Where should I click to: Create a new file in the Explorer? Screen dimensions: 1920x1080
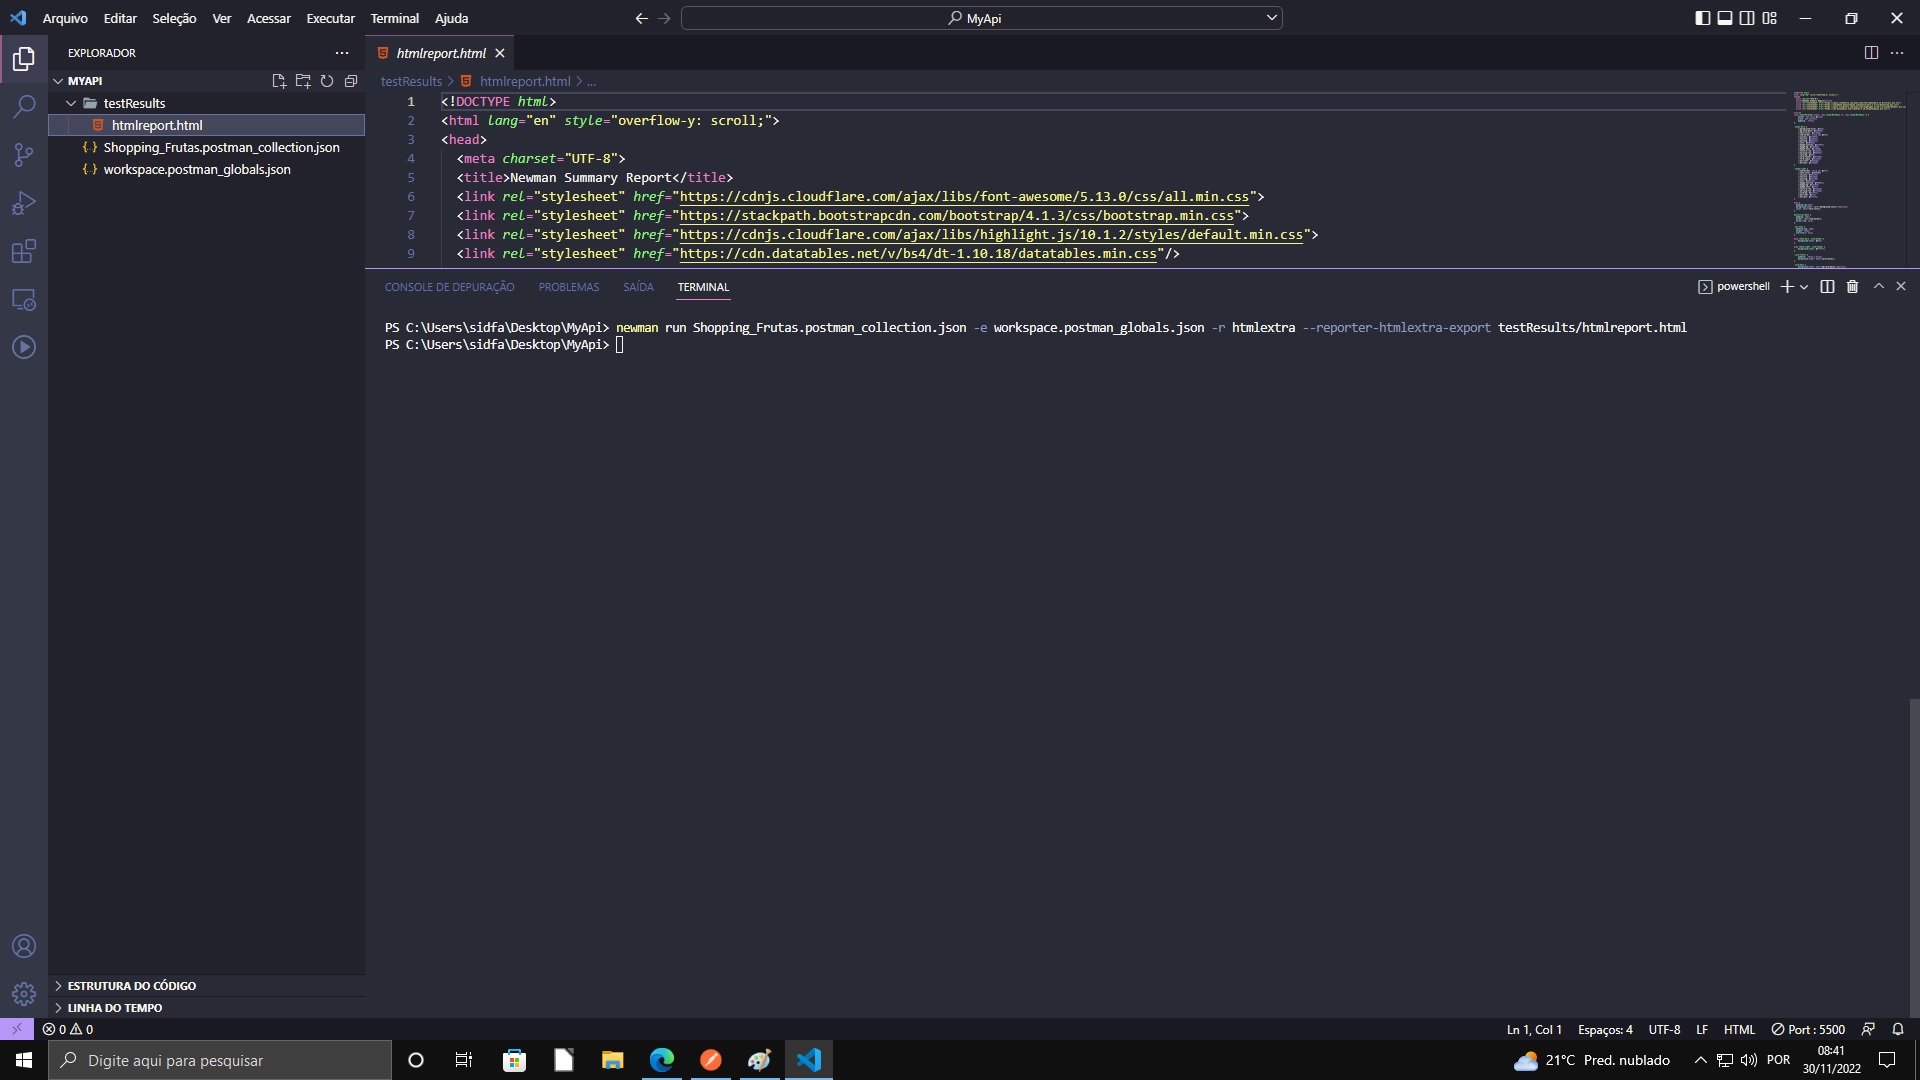click(x=279, y=81)
